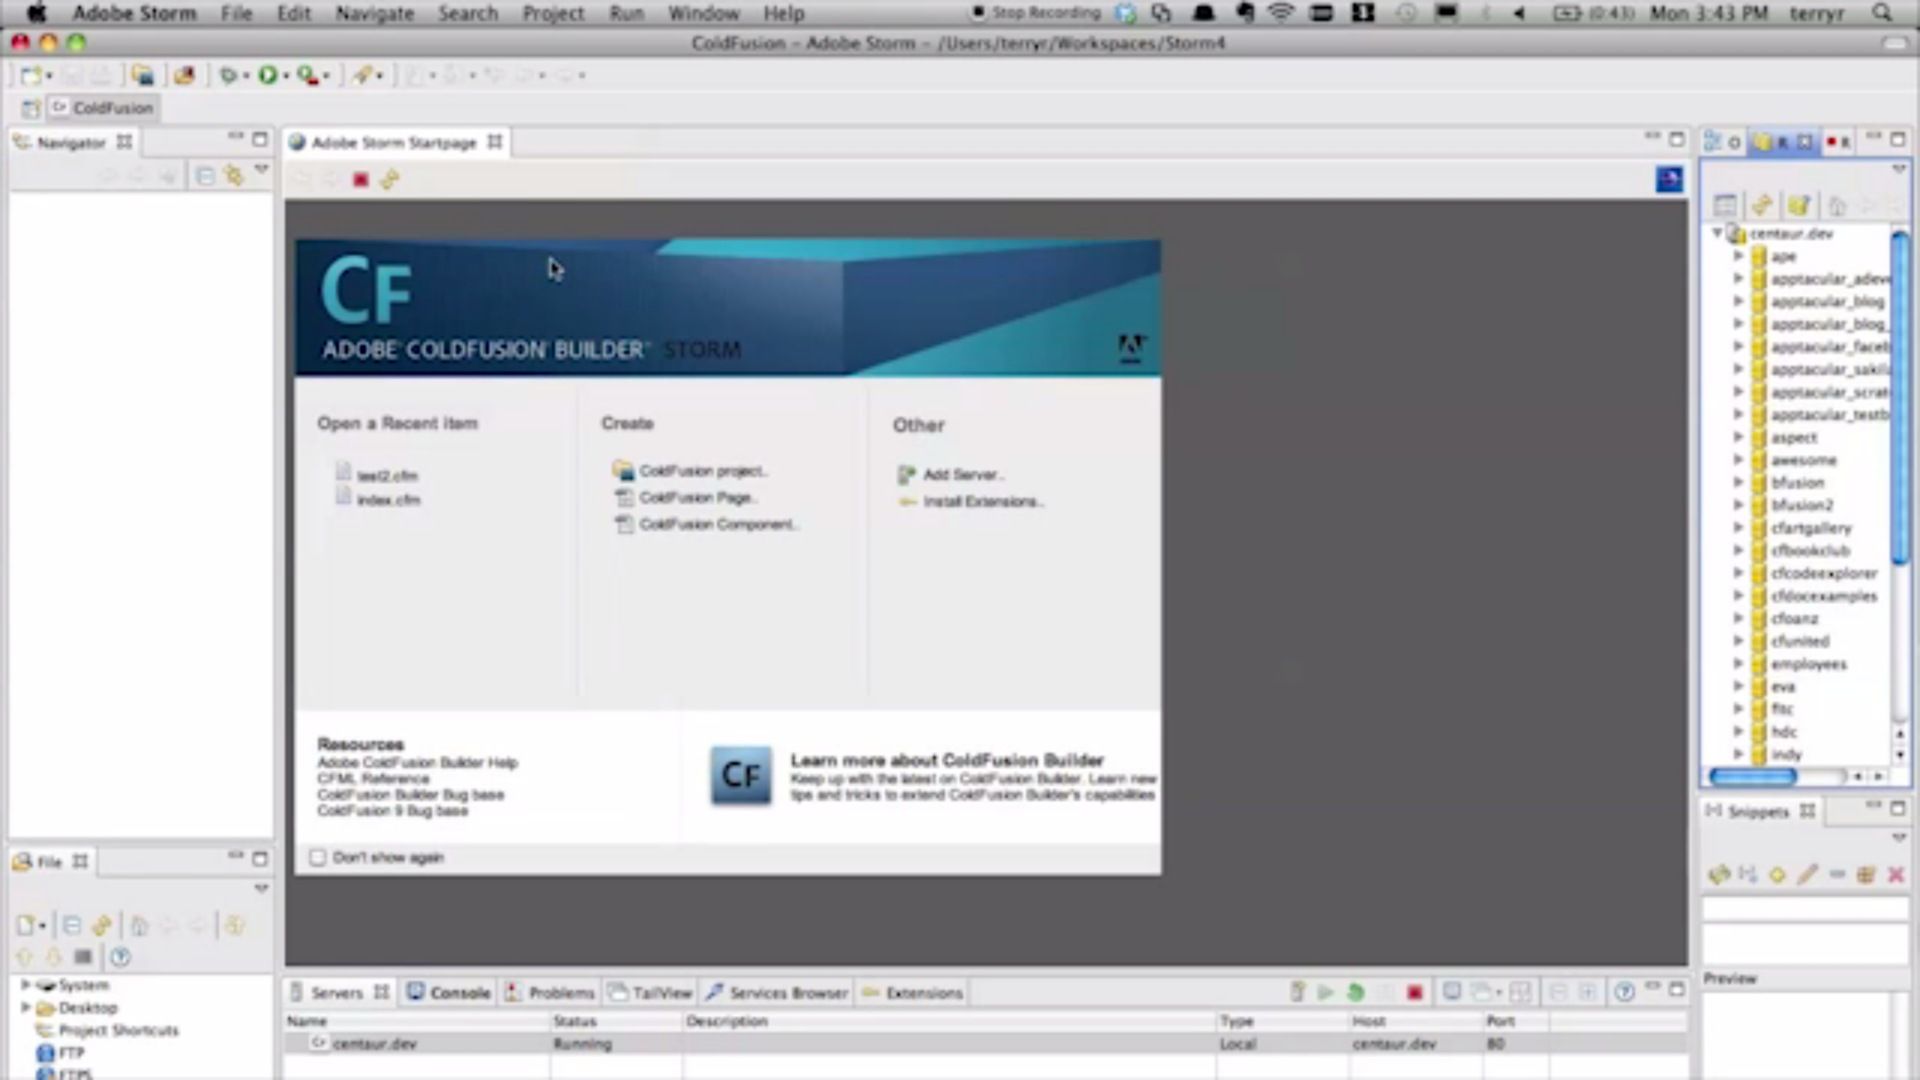Image resolution: width=1920 pixels, height=1080 pixels.
Task: Open recent file test2.cfm
Action: click(x=387, y=476)
